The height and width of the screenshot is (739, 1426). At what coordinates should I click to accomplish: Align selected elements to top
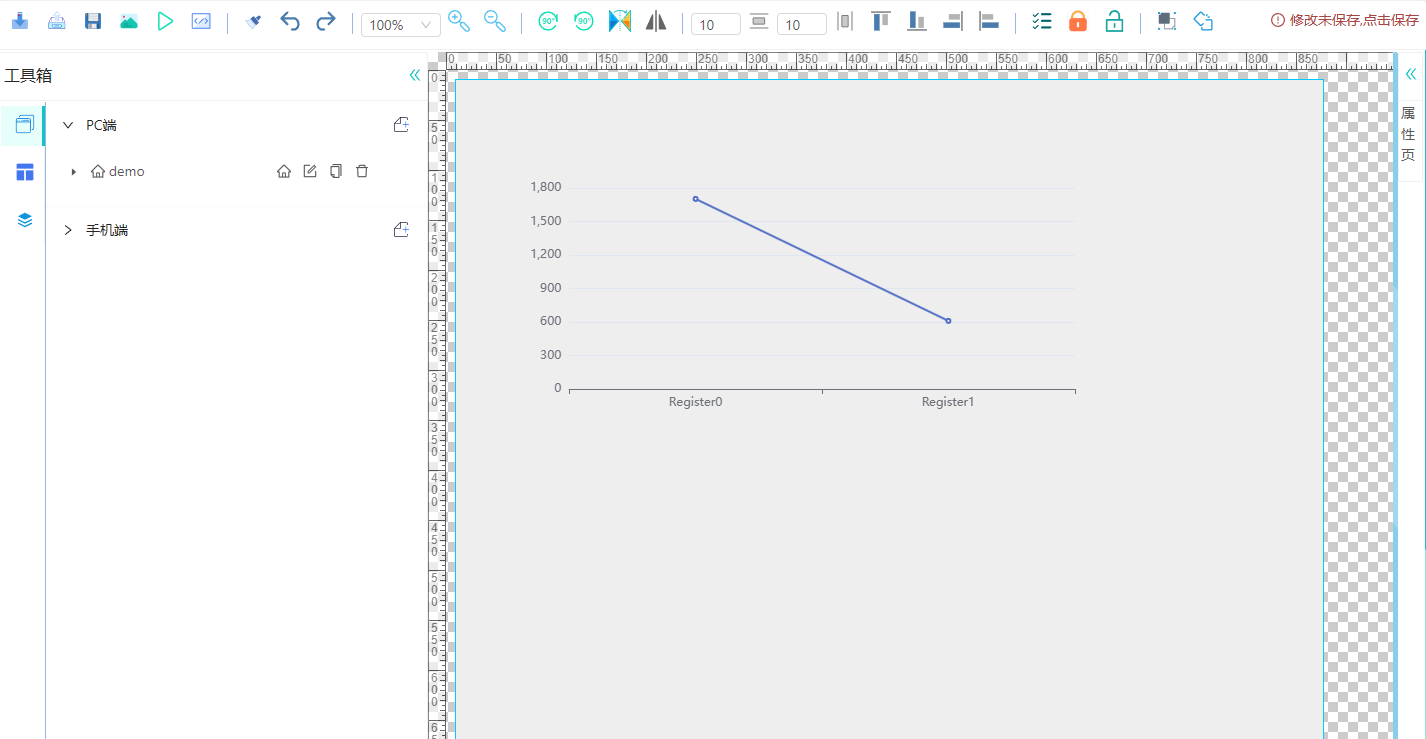point(881,21)
